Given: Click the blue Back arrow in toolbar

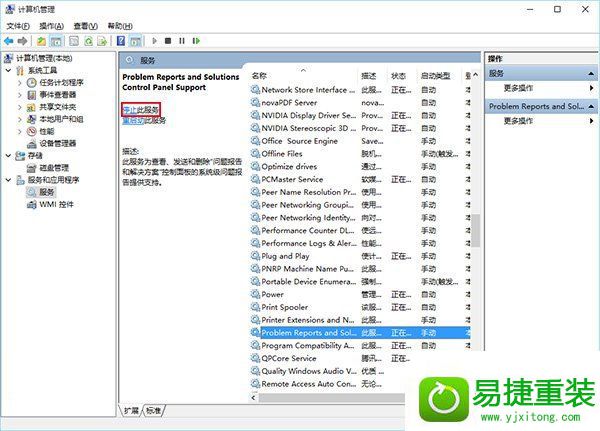Looking at the screenshot, I should [x=8, y=41].
